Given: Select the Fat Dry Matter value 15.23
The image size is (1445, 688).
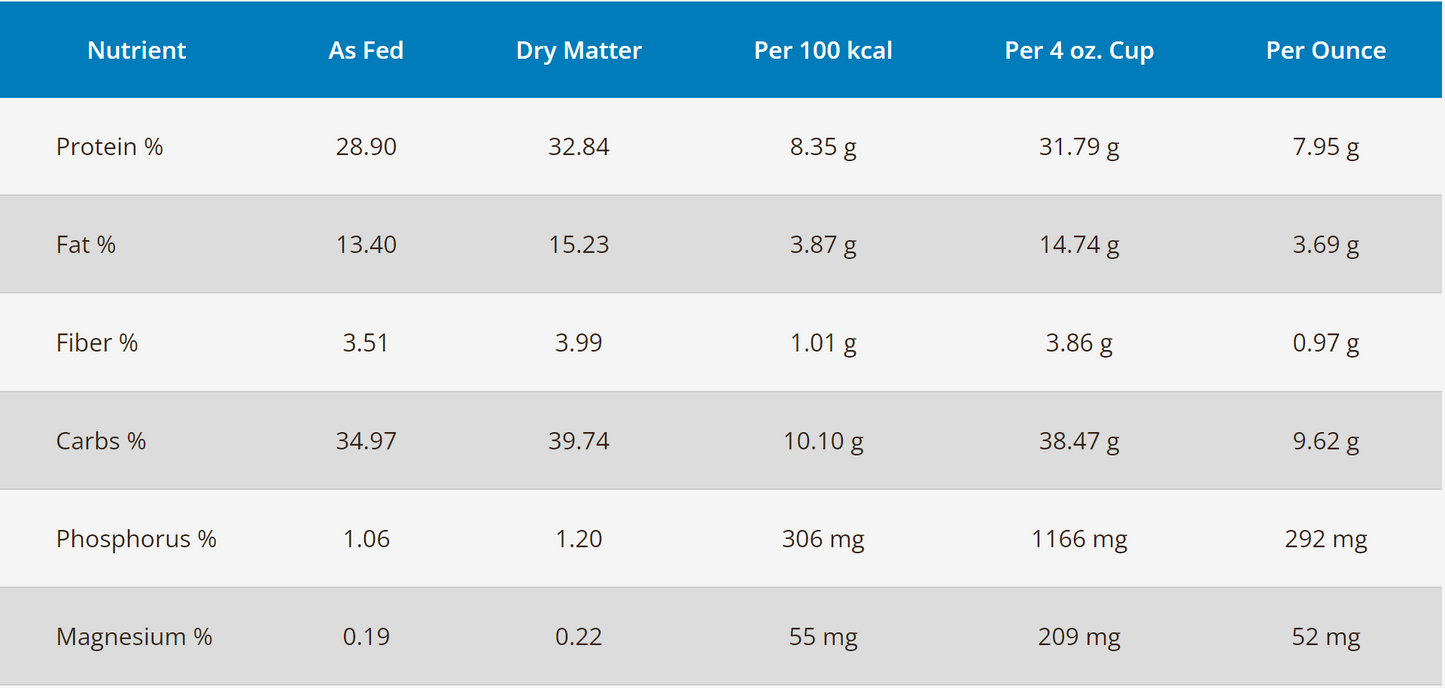Looking at the screenshot, I should 578,245.
